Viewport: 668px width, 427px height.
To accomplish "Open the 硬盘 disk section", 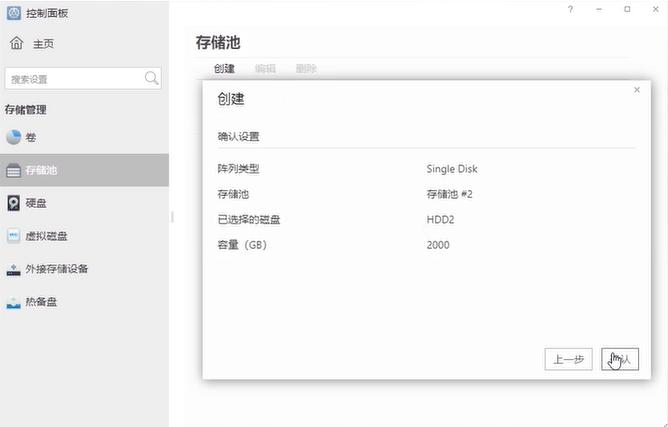I will 35,203.
